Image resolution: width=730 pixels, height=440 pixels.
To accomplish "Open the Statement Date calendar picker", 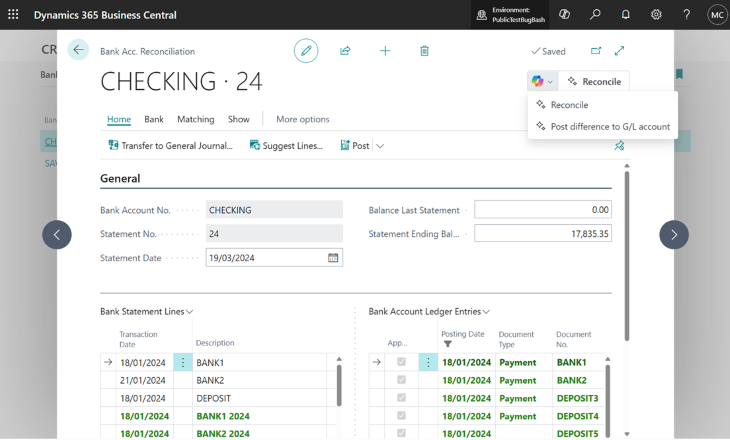I will 333,257.
